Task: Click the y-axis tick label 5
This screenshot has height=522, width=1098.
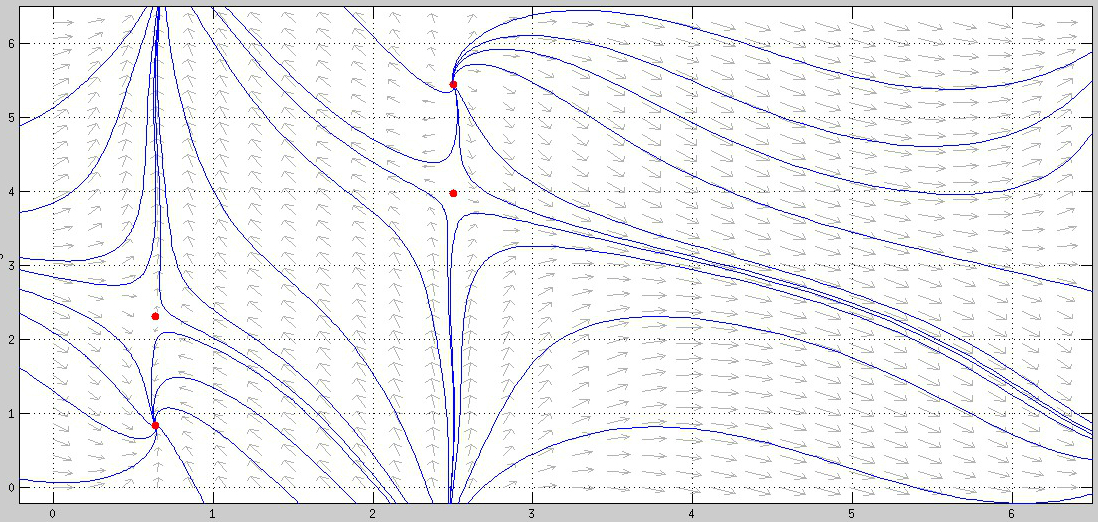Action: tap(9, 118)
